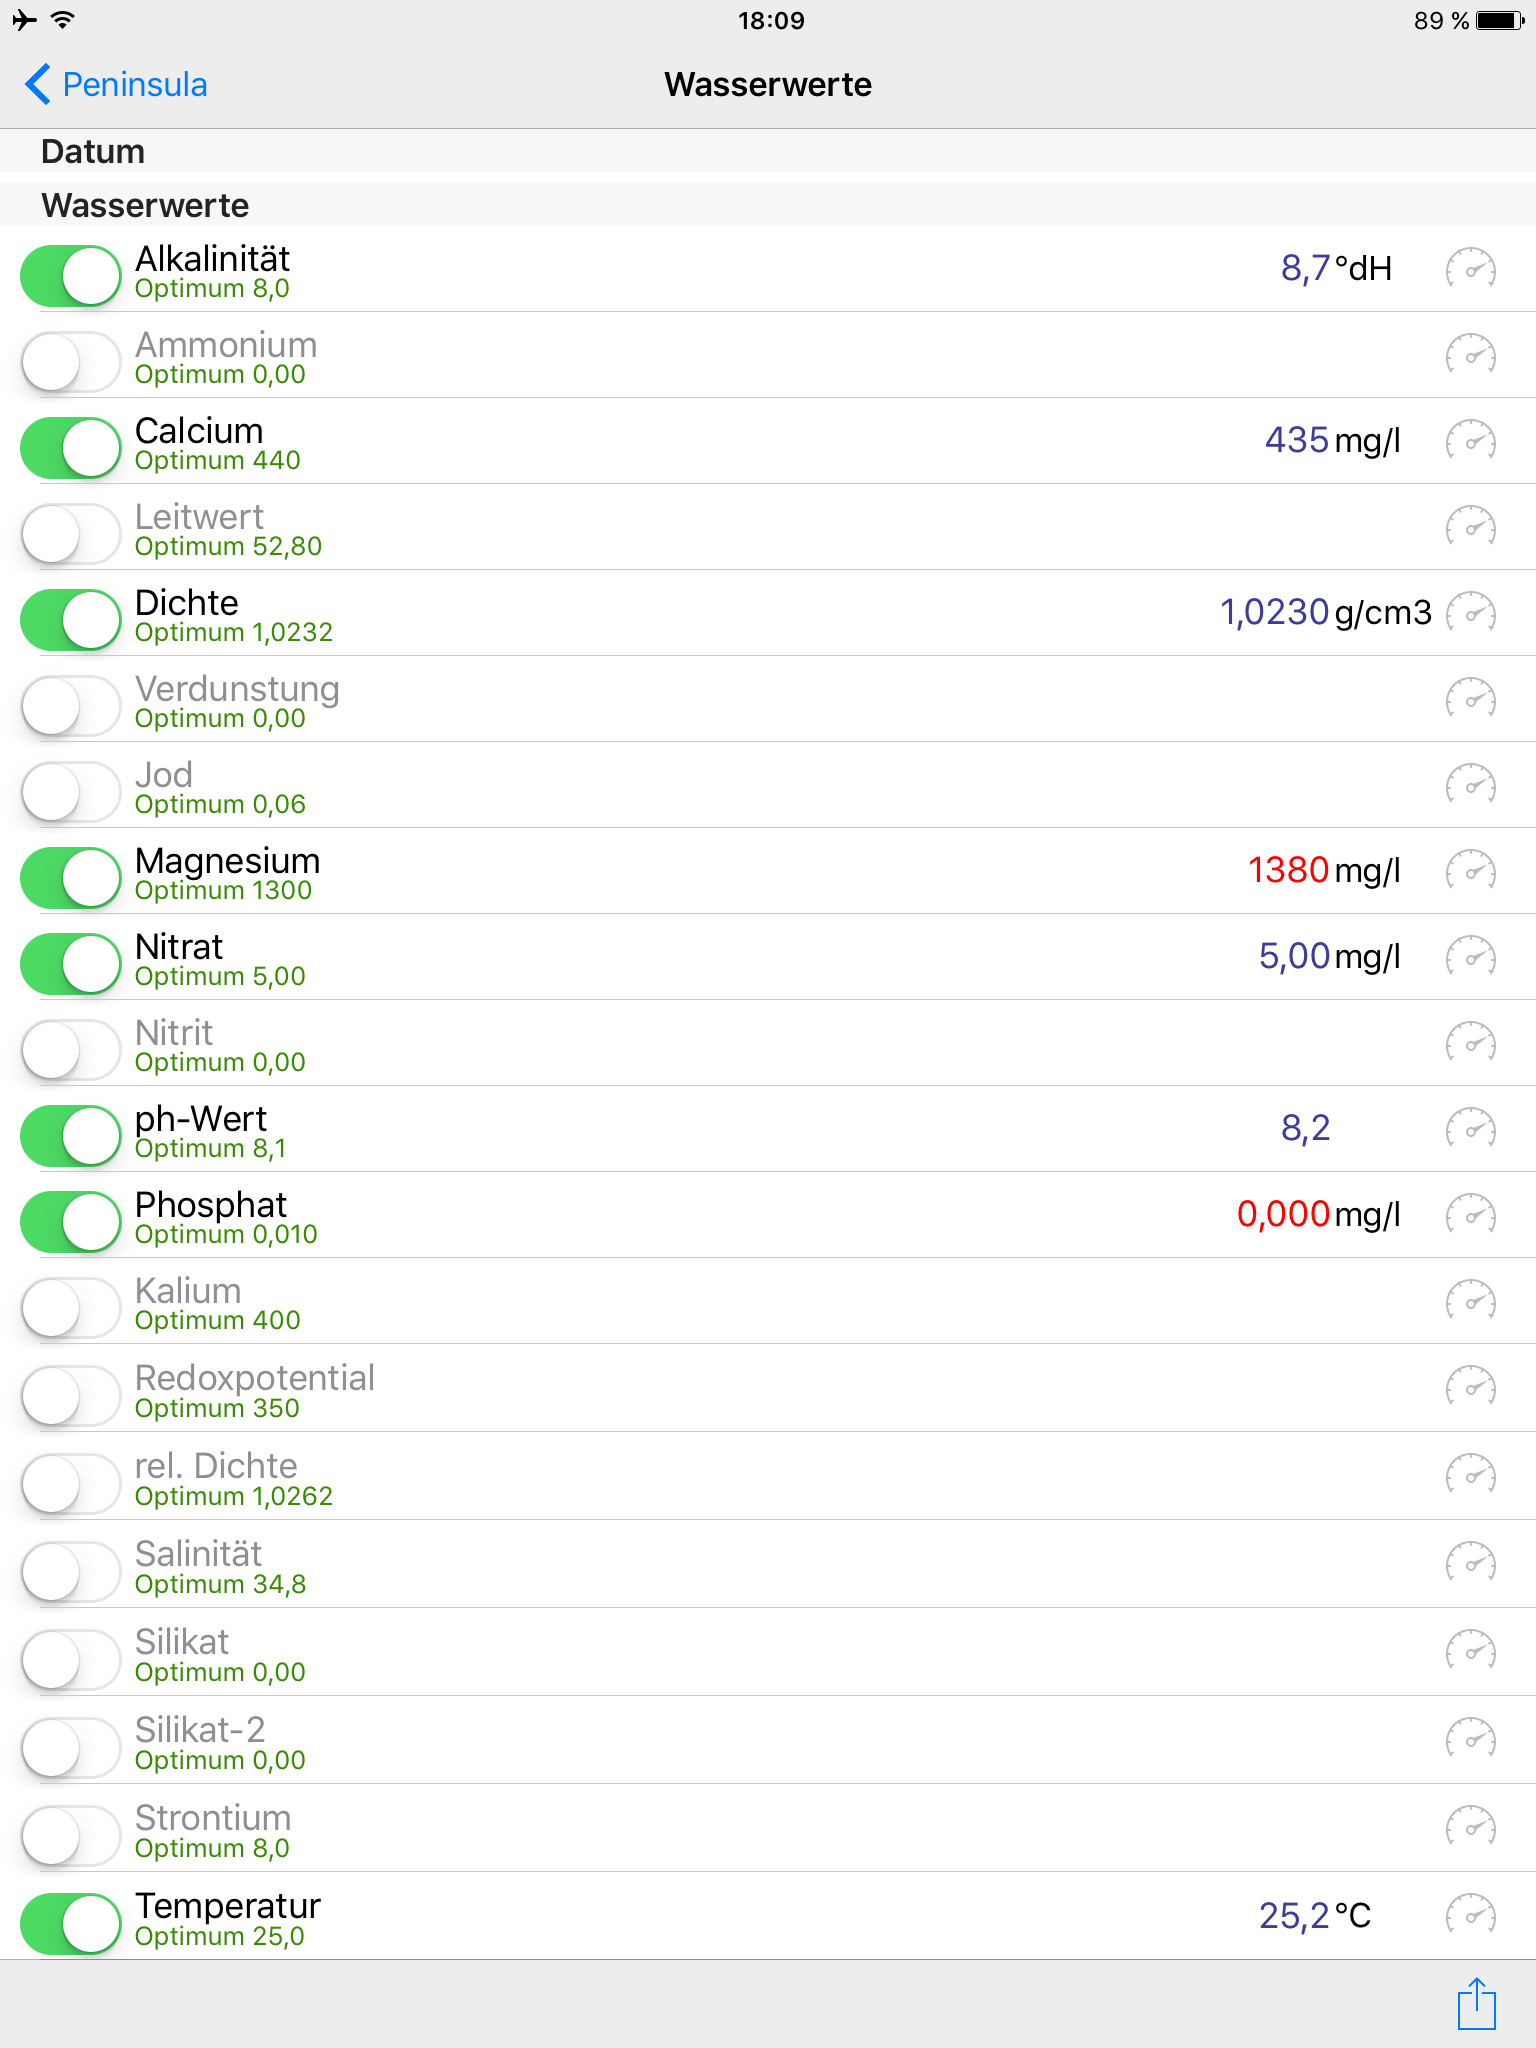Go back to Peninsula

coord(116,85)
